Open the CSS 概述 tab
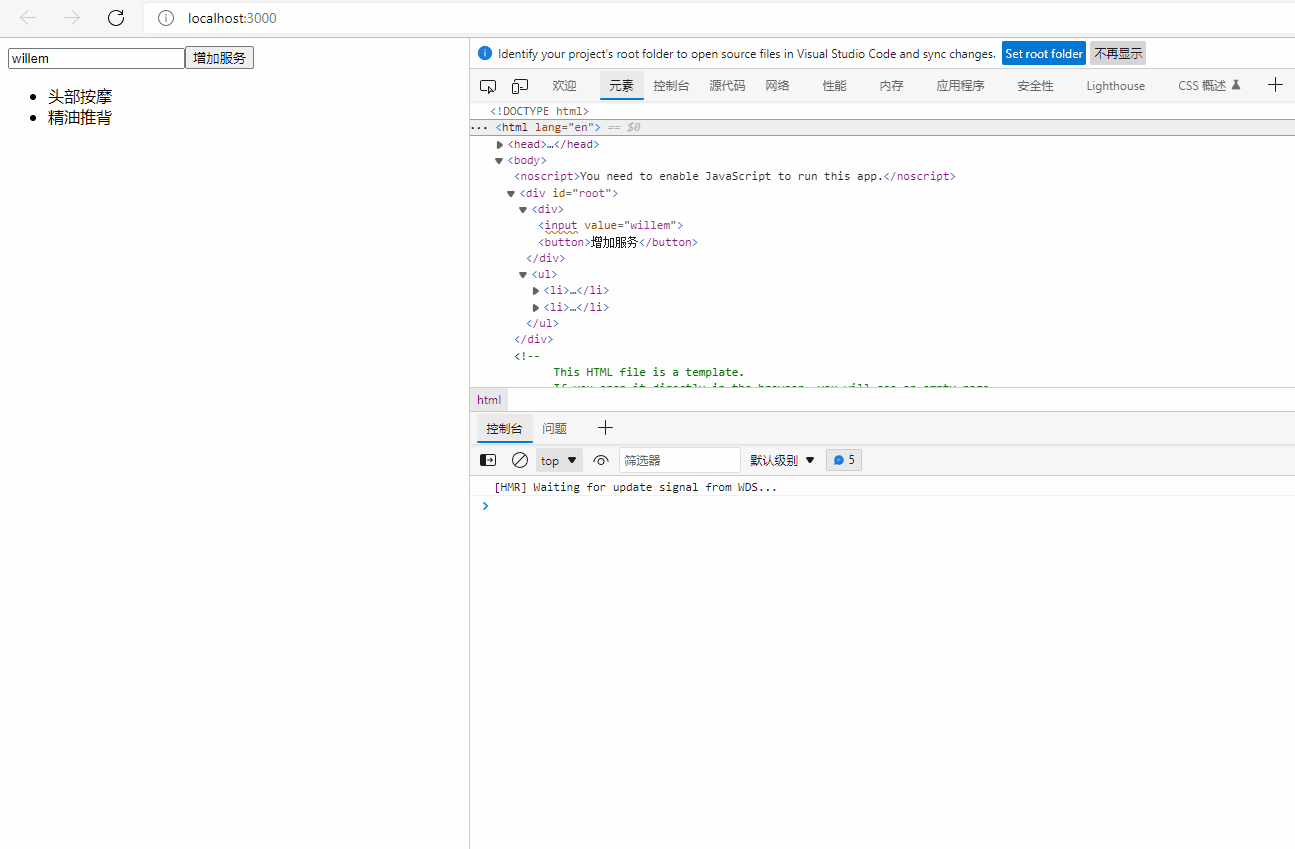 click(x=1209, y=86)
